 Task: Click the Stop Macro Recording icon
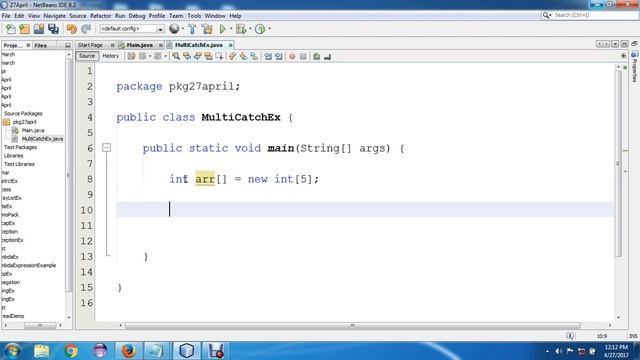(303, 56)
